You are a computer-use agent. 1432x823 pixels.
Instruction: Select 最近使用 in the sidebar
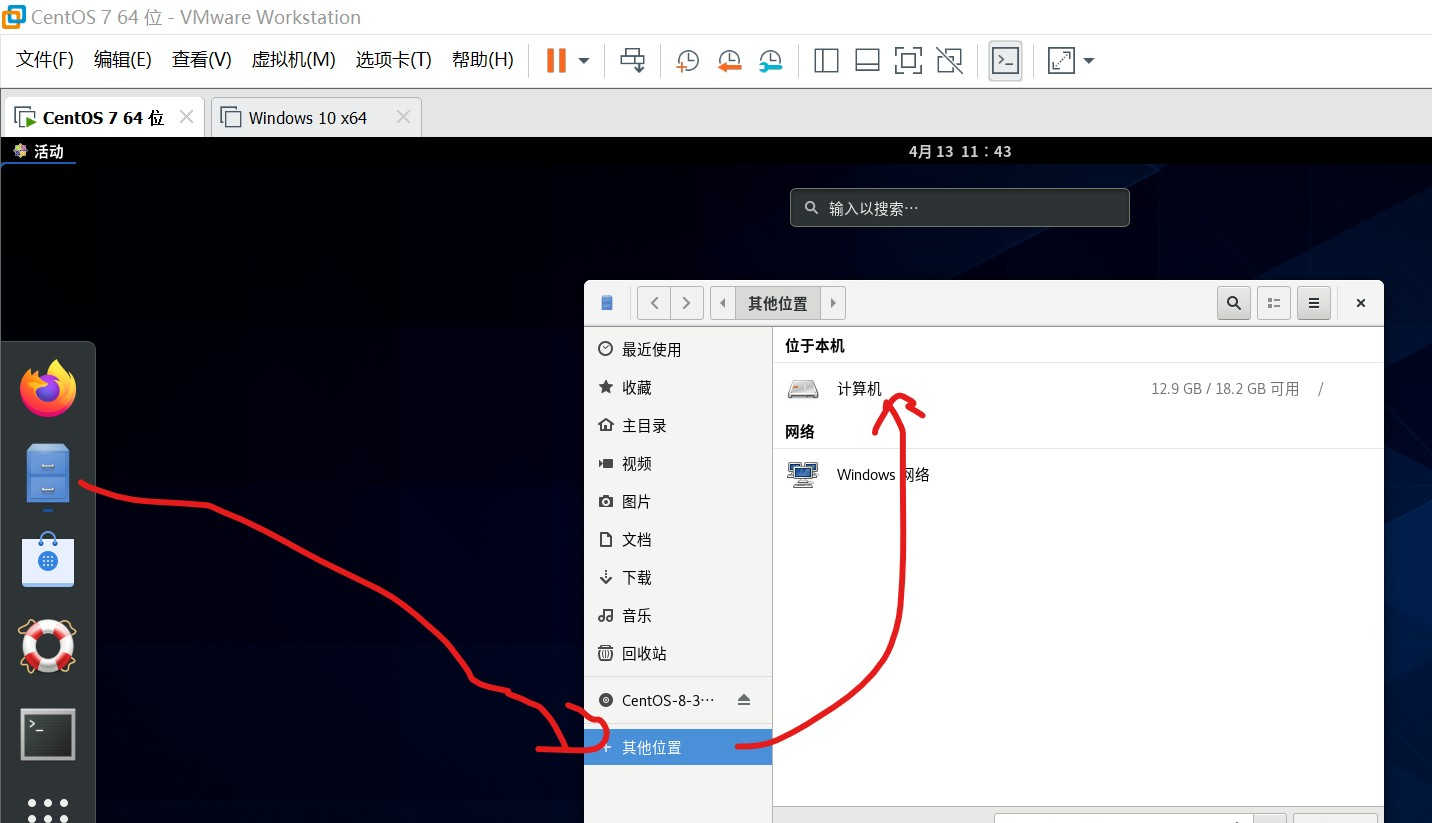click(678, 349)
